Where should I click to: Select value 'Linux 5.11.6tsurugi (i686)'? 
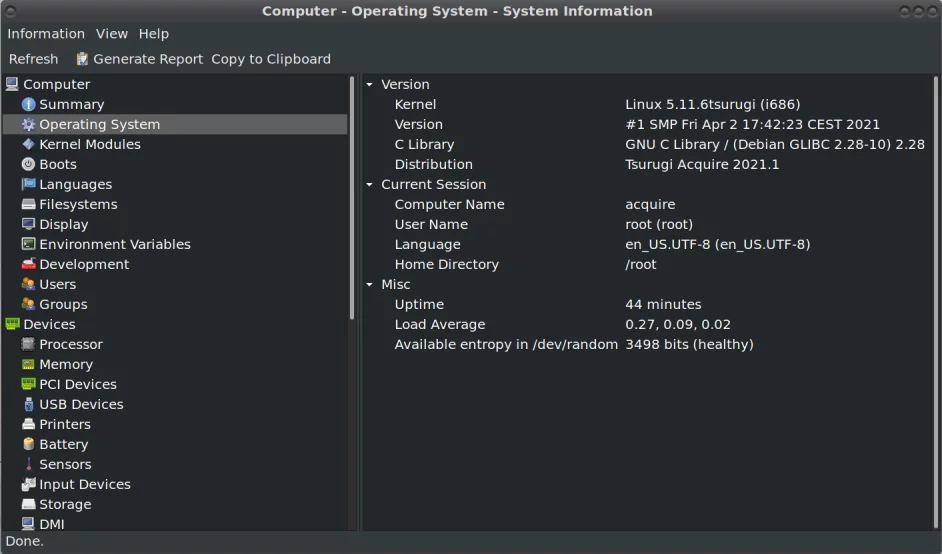713,105
